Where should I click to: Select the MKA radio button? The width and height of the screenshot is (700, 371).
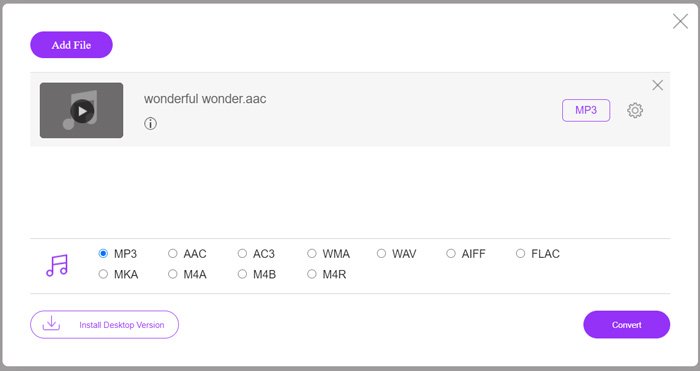103,274
